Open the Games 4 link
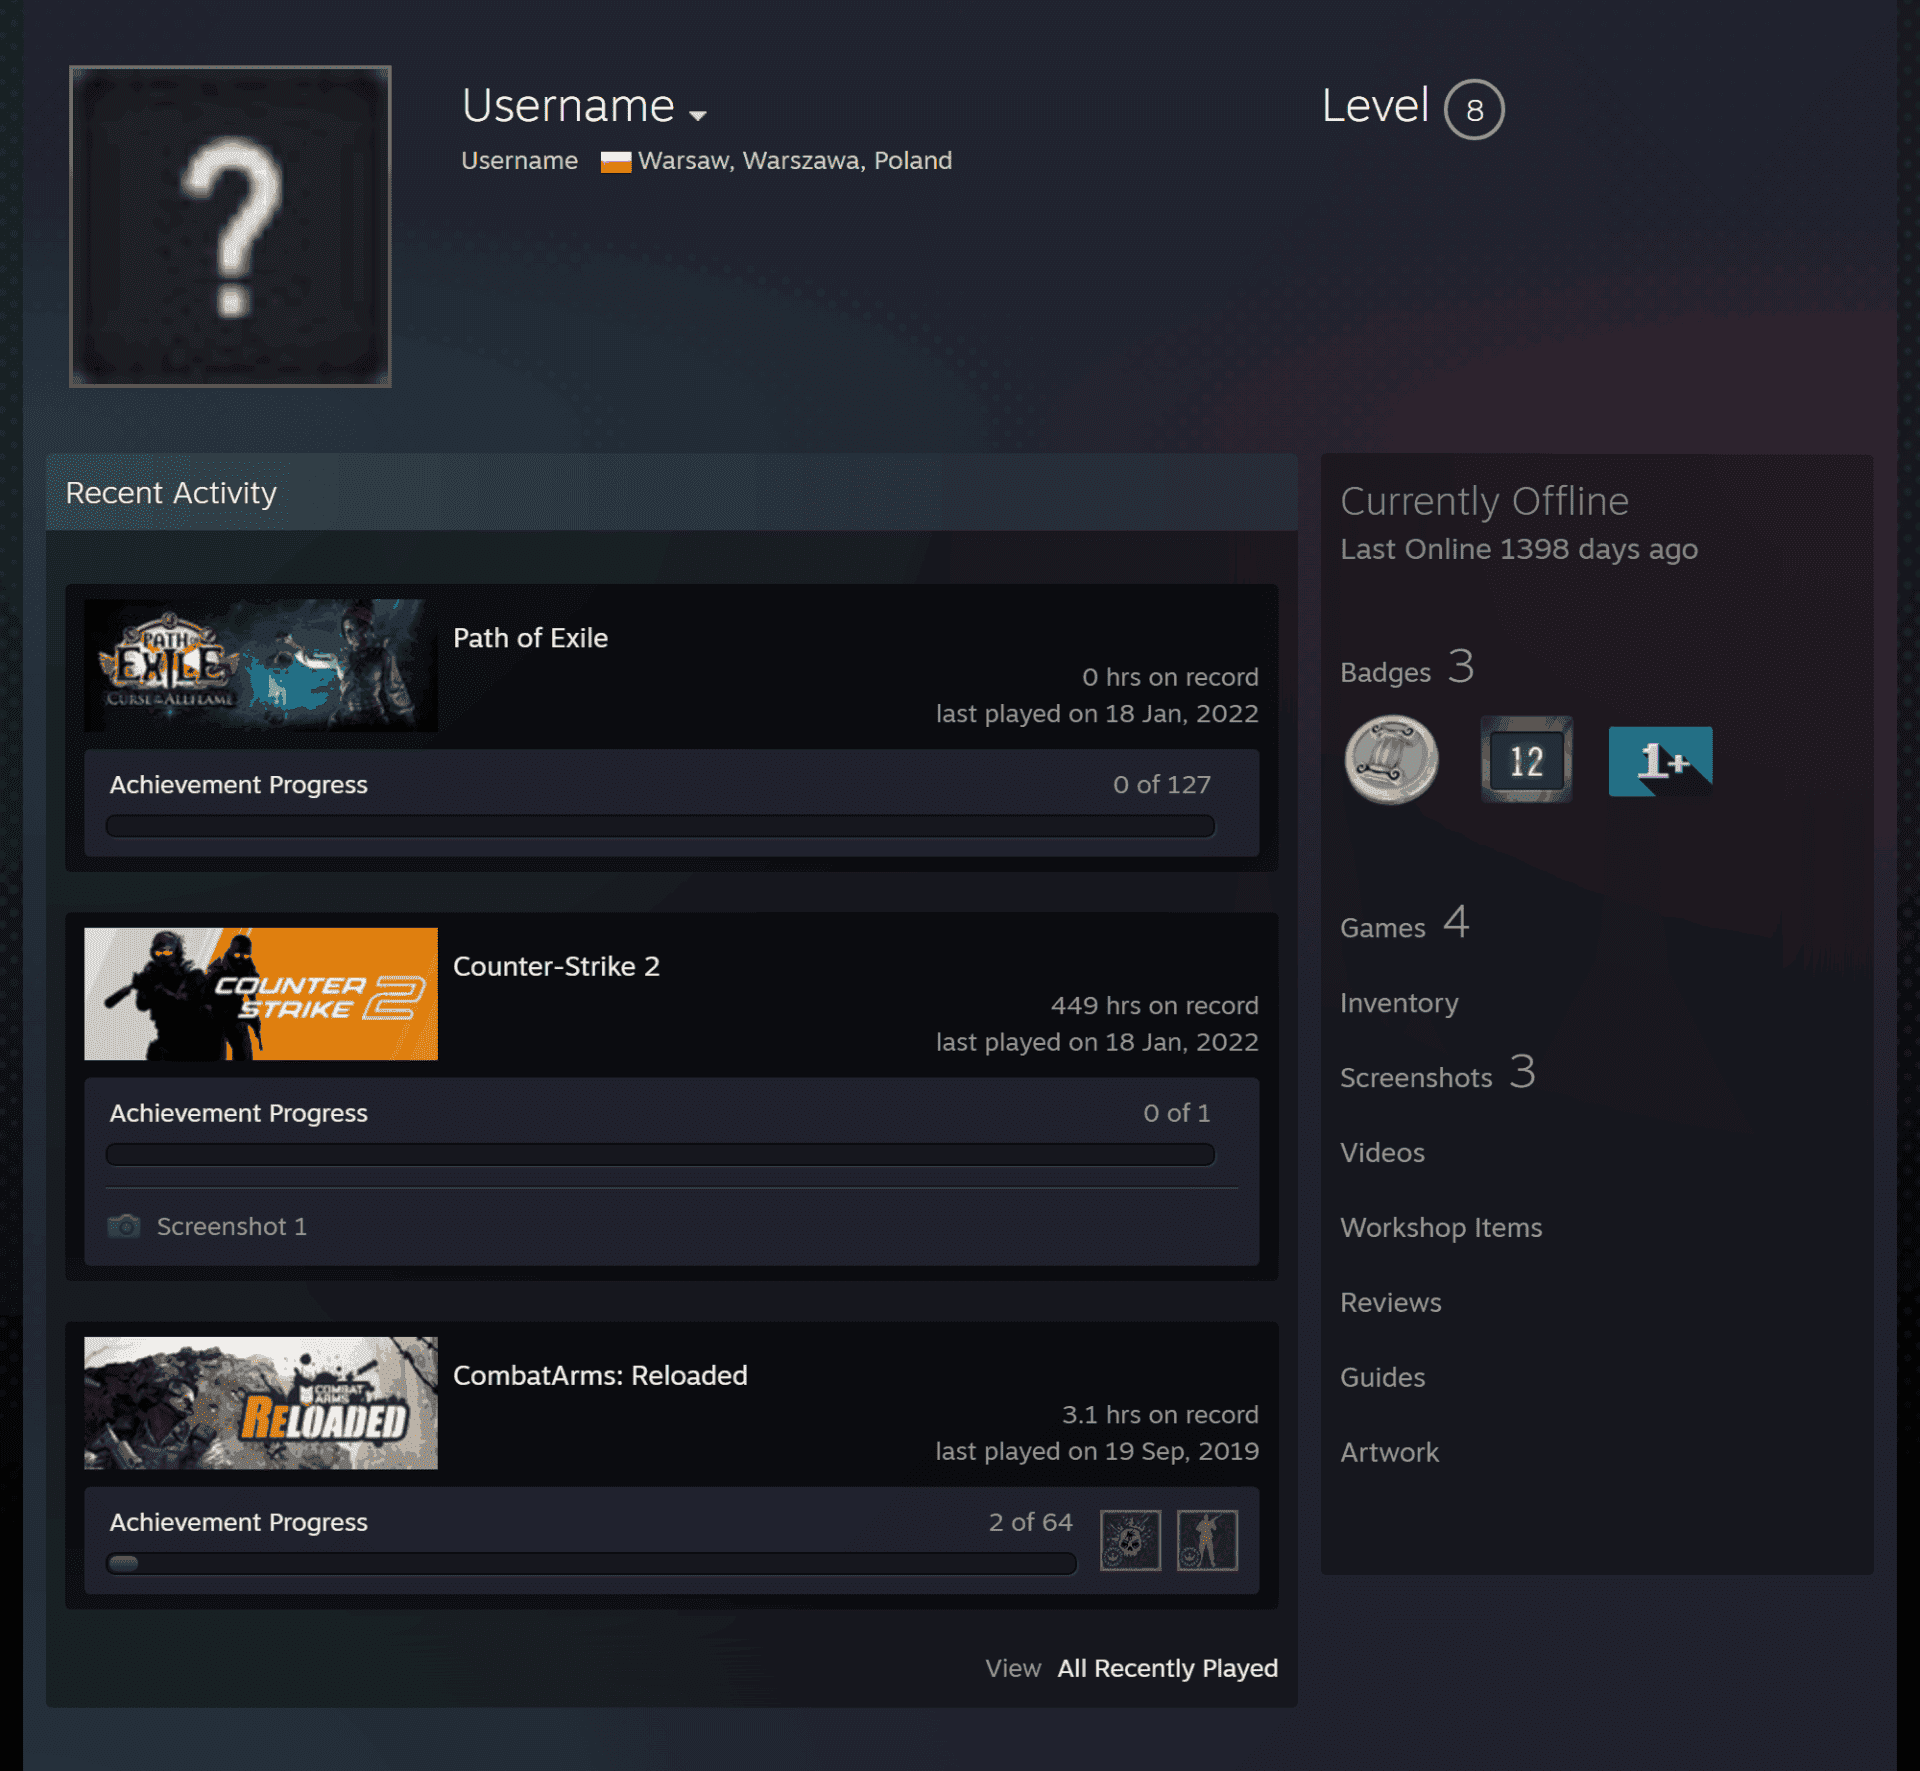This screenshot has height=1771, width=1920. click(1404, 924)
